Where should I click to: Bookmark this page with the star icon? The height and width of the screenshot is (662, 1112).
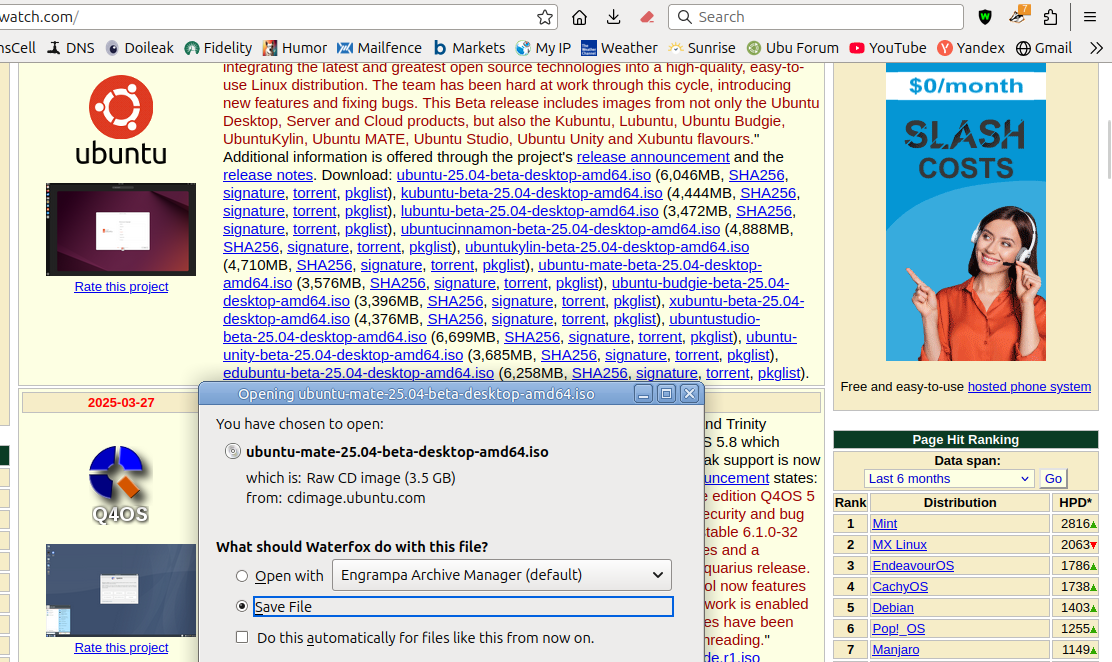pyautogui.click(x=545, y=17)
